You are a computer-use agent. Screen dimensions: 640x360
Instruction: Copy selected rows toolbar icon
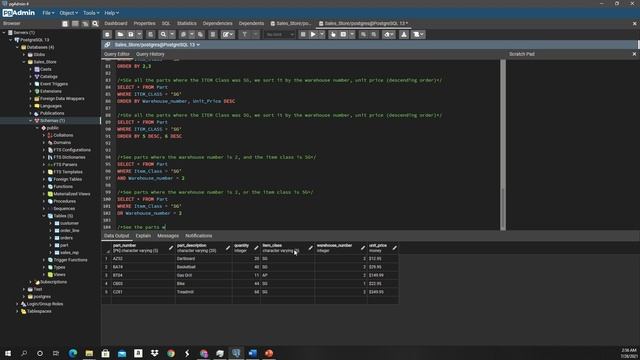coord(183,35)
